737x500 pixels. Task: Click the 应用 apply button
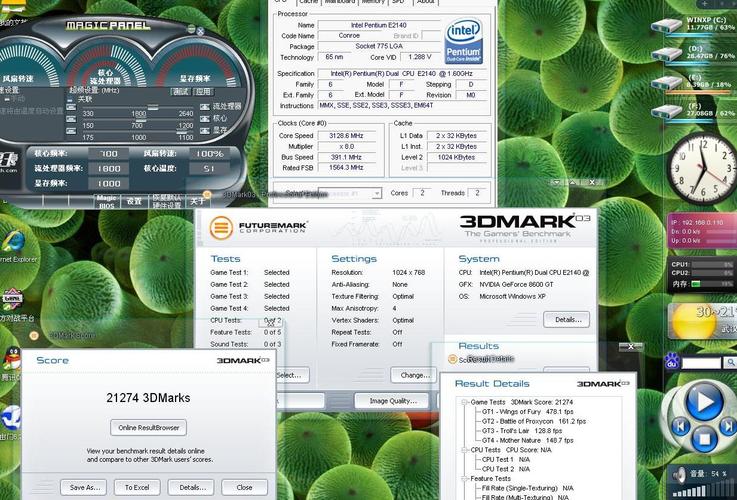[203, 92]
